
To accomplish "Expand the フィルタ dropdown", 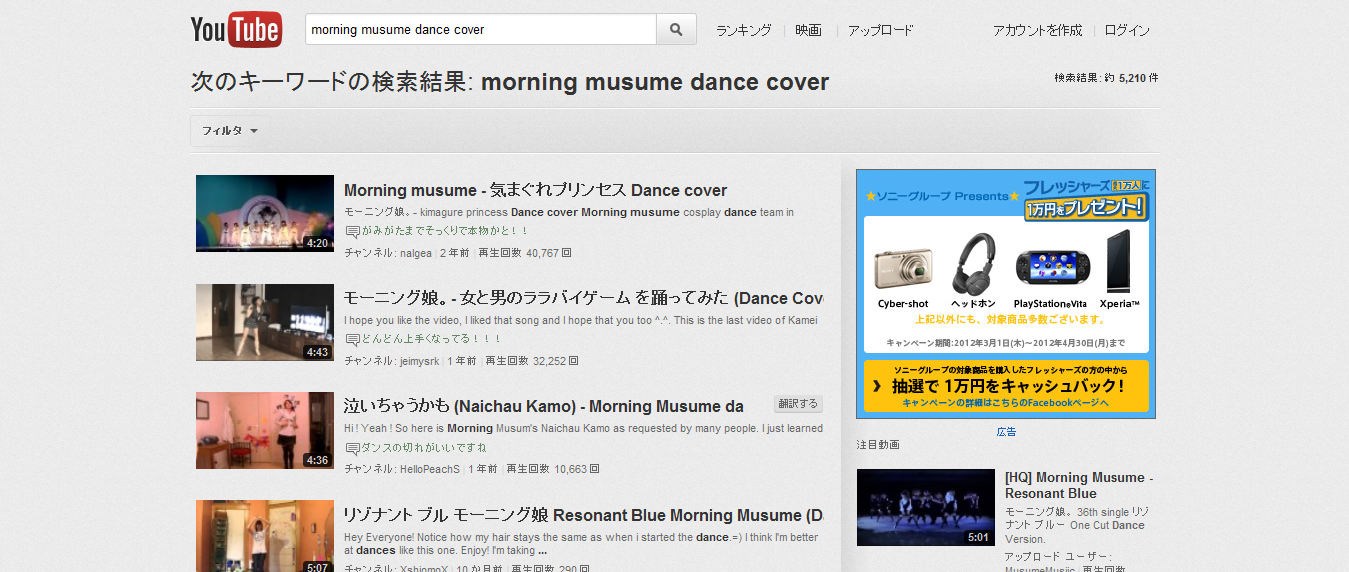I will click(x=230, y=131).
